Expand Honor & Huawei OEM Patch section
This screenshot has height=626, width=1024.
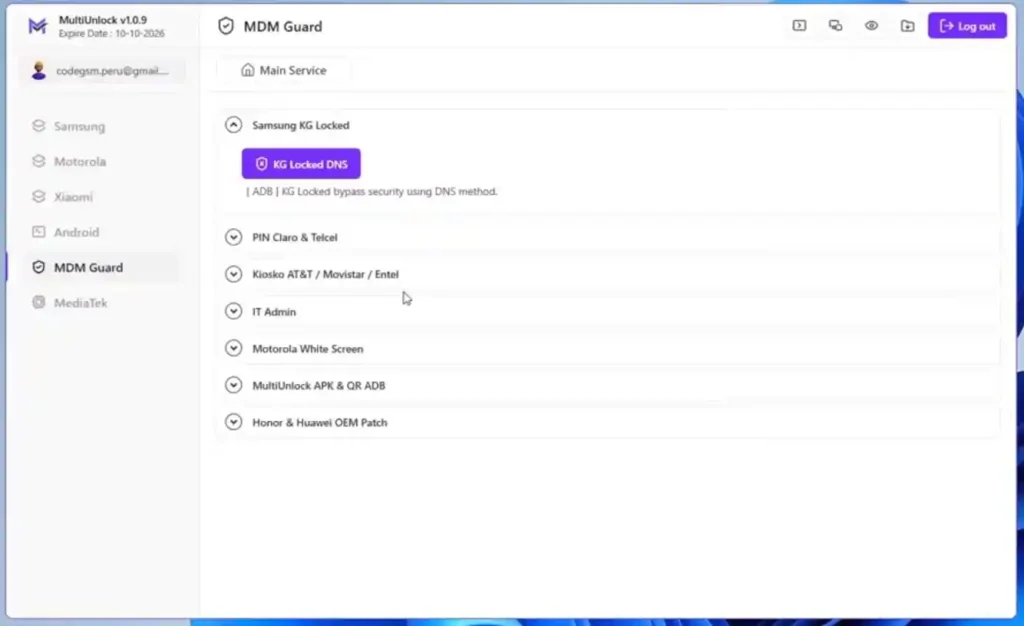[233, 422]
